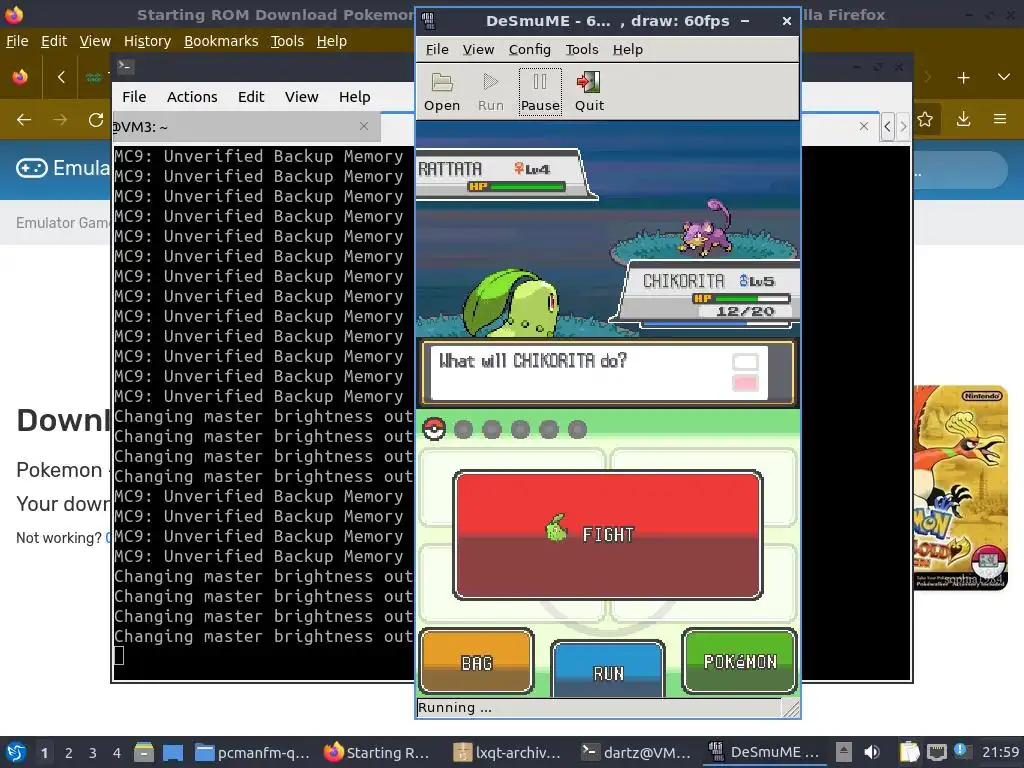The width and height of the screenshot is (1024, 768).
Task: Open a new Firefox tab
Action: point(963,78)
